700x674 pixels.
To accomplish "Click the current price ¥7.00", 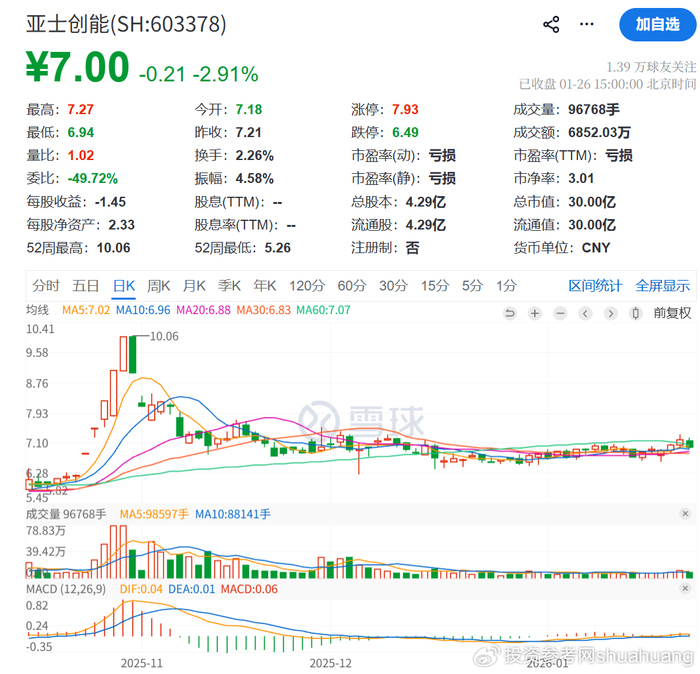I will coord(78,67).
